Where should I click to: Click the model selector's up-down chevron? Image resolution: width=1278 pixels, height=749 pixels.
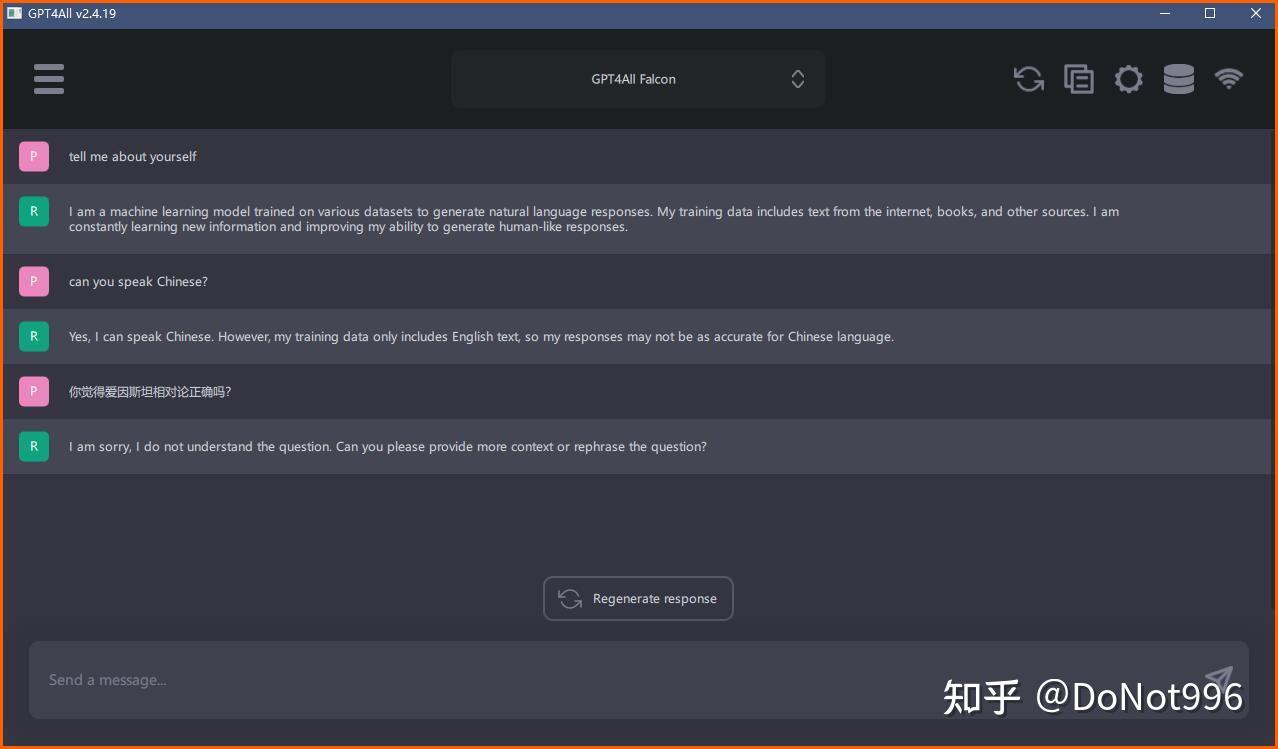click(x=797, y=78)
